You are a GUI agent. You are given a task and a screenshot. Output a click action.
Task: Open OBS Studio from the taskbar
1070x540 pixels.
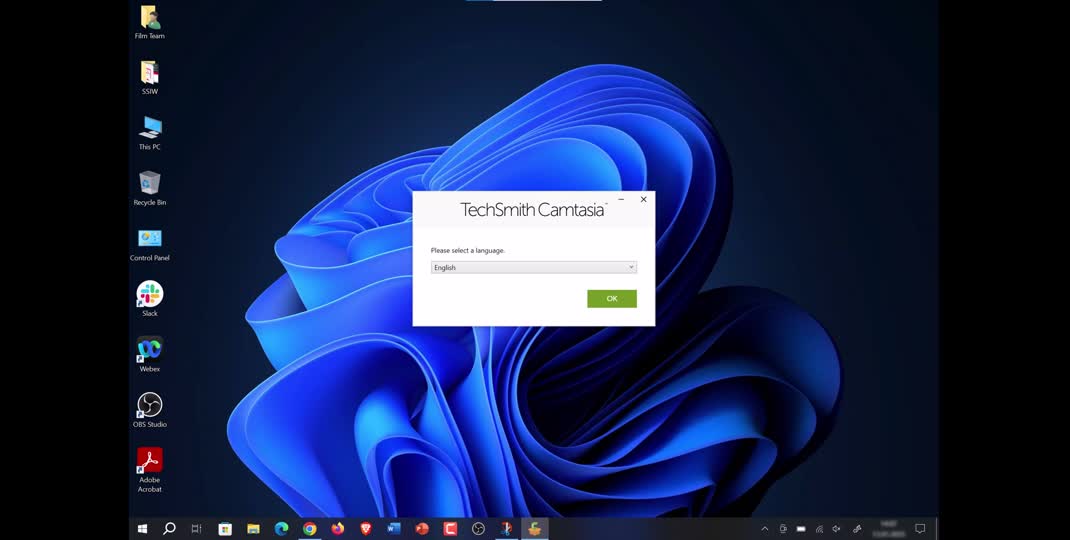tap(478, 528)
